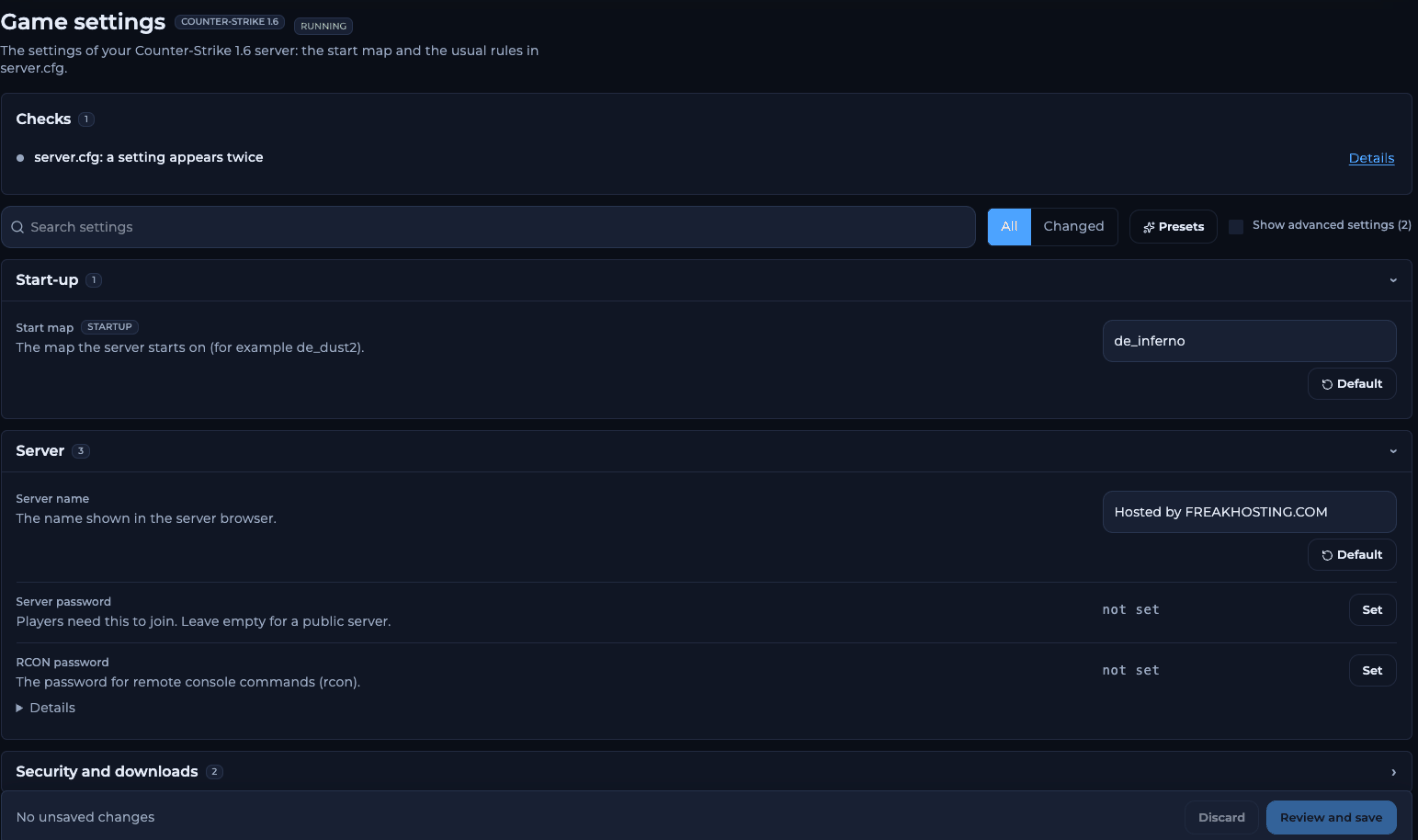Click the Checks panel heading

[x=43, y=119]
